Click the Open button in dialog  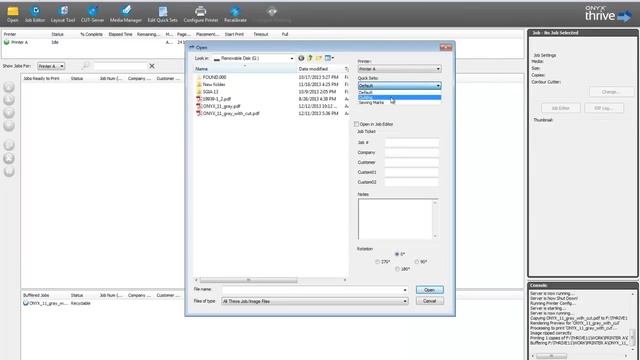(429, 290)
